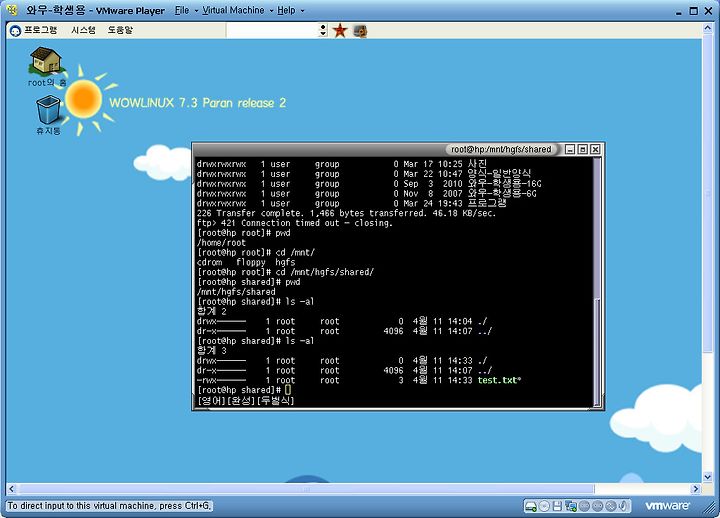Screen dimensions: 720x518
Task: Click the horizontal scrollbar left arrow
Action: [11, 489]
